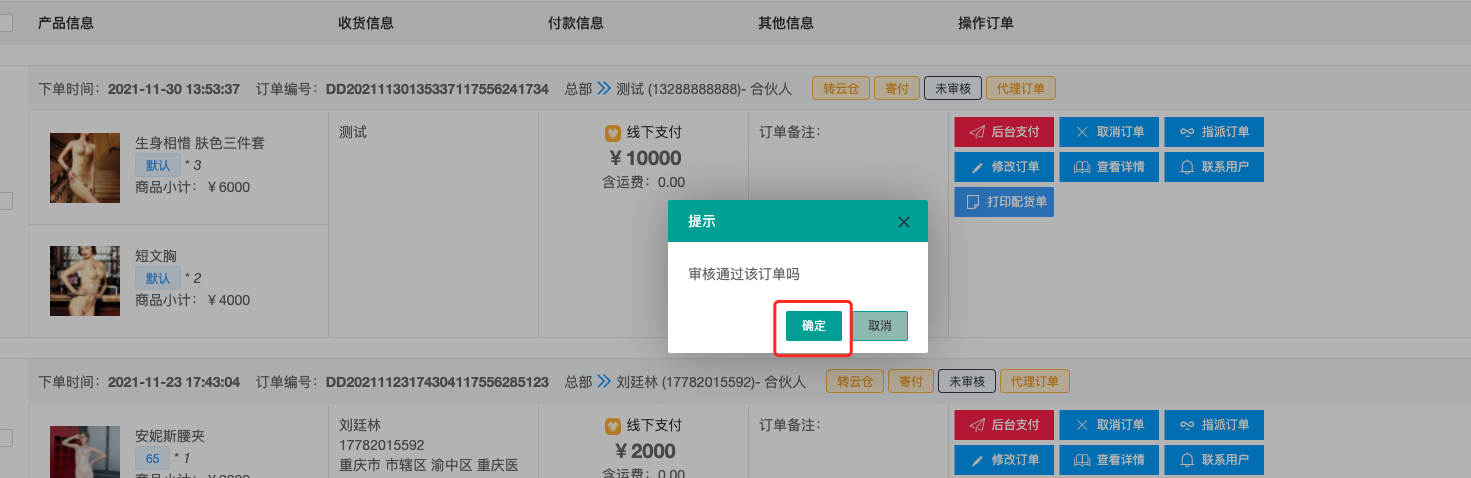Click 未审核 status tag on first order
The image size is (1471, 478).
point(952,88)
